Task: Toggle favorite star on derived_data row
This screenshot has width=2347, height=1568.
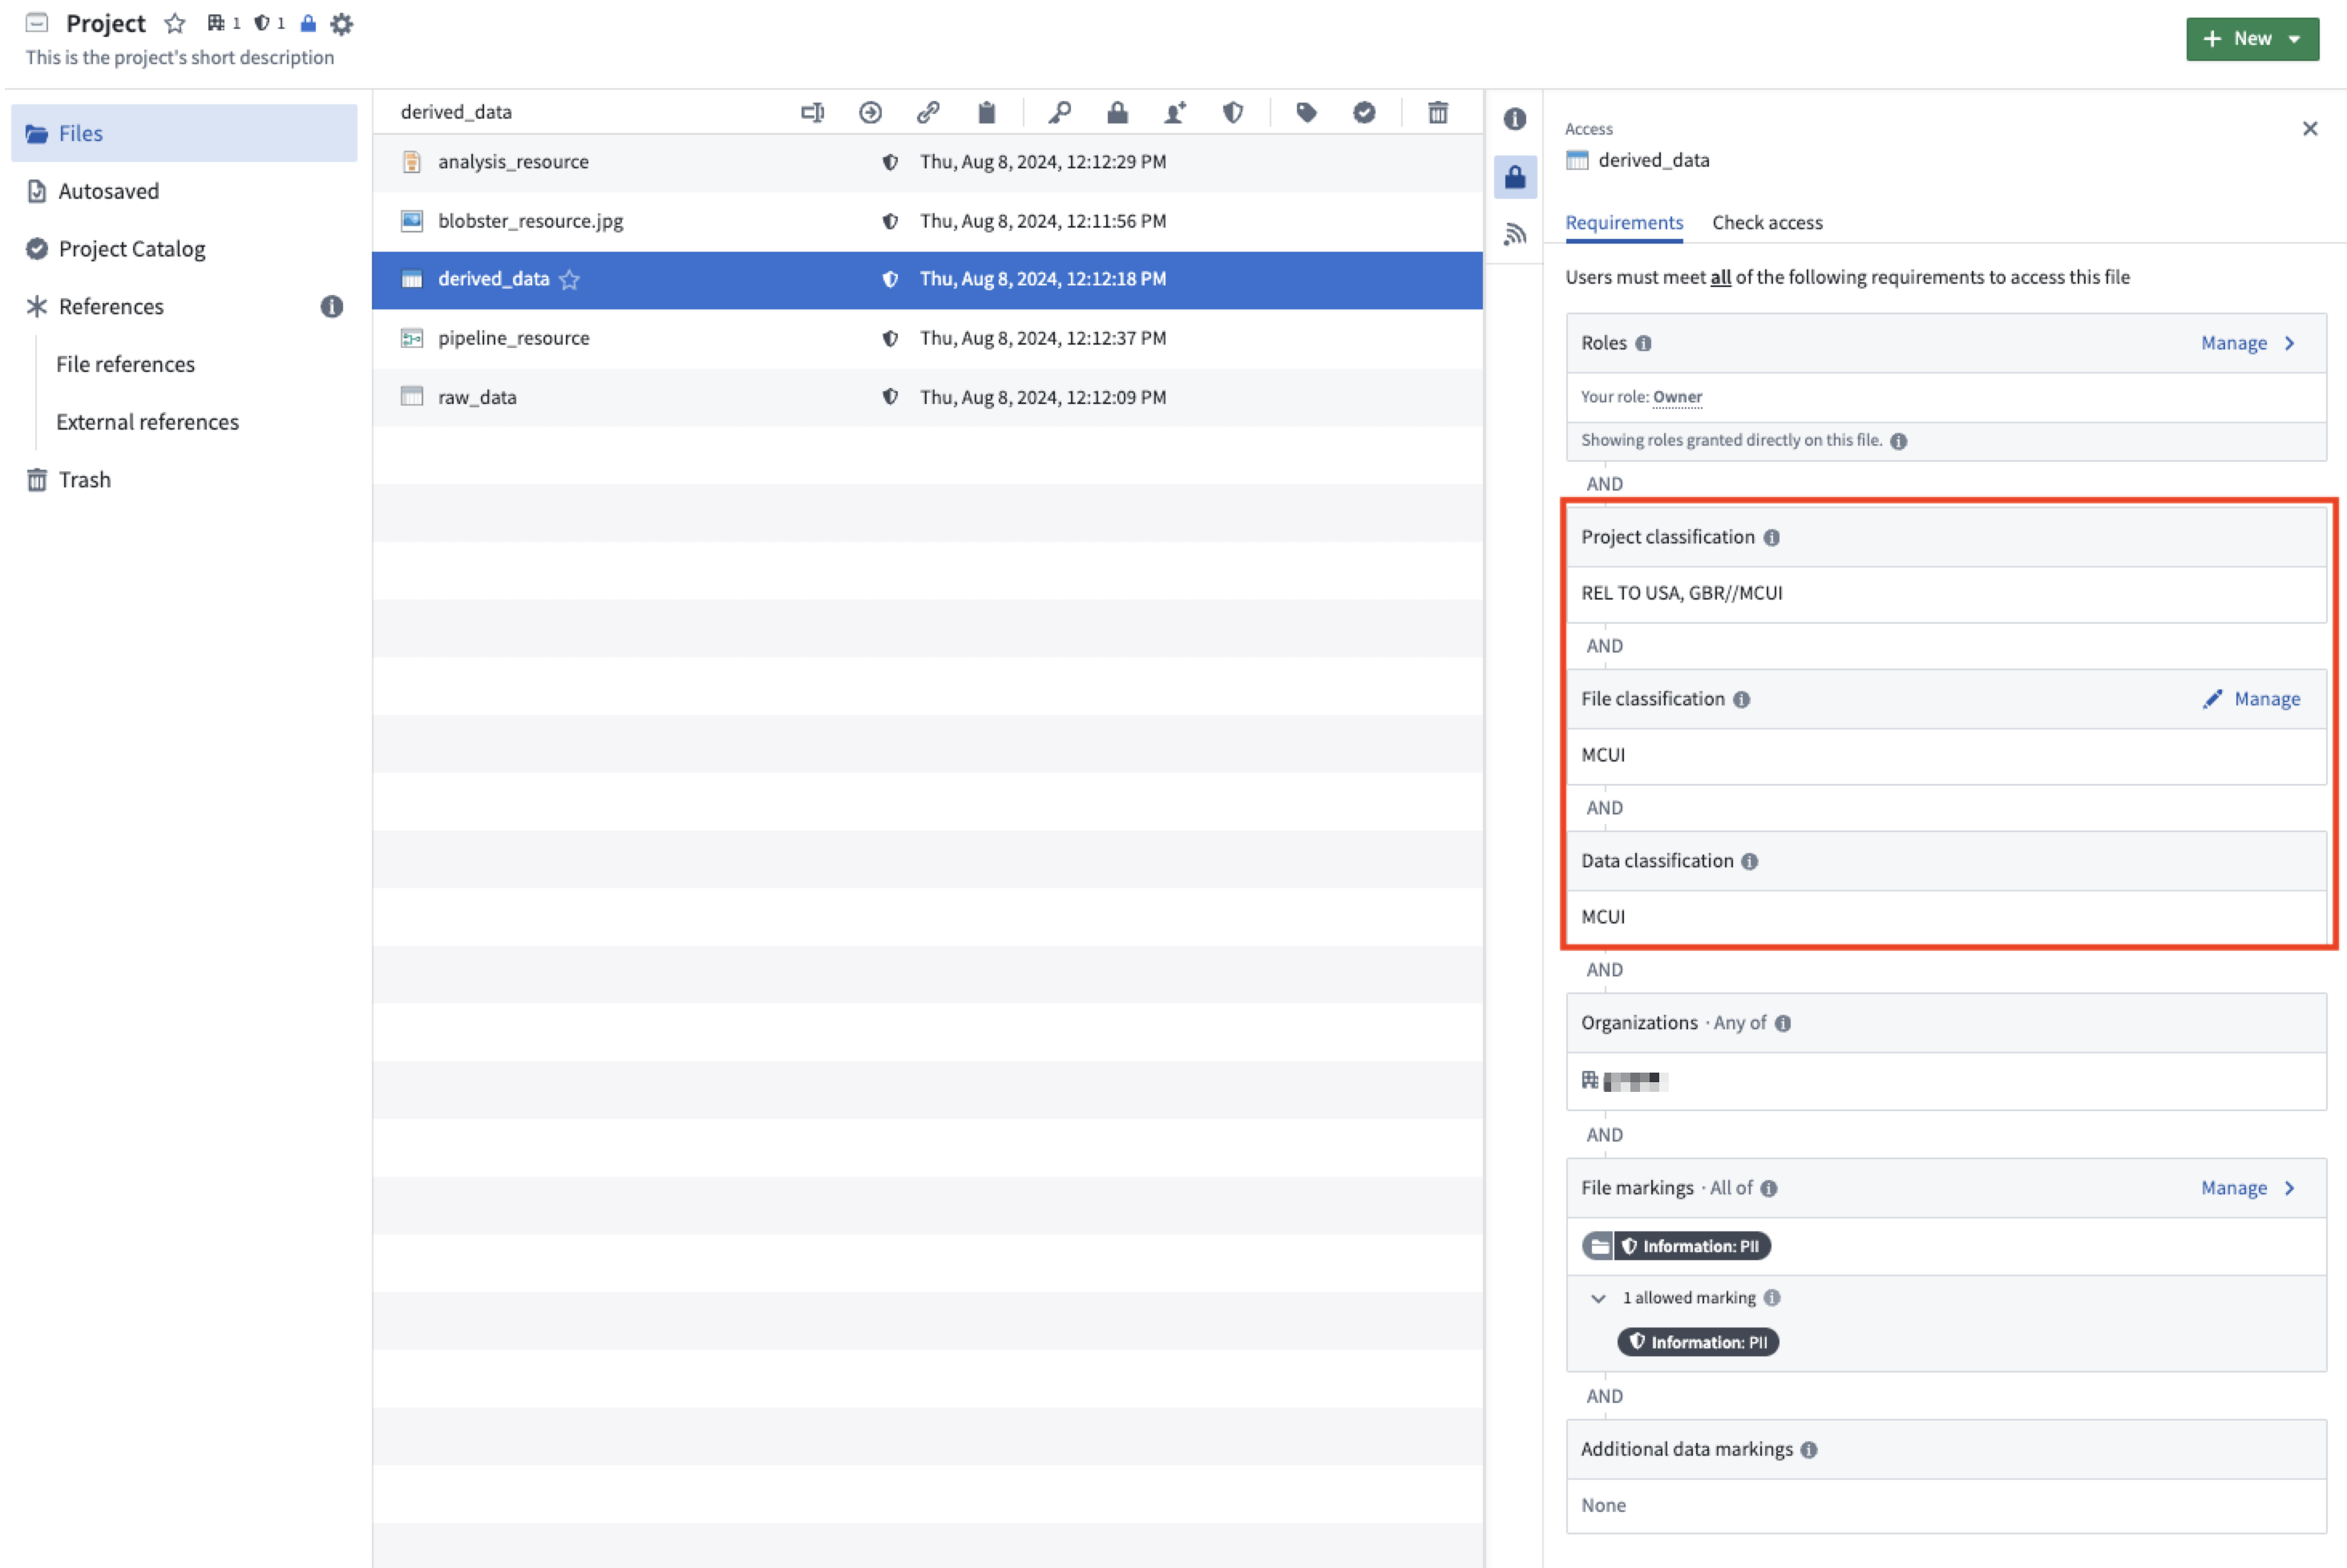Action: point(569,279)
